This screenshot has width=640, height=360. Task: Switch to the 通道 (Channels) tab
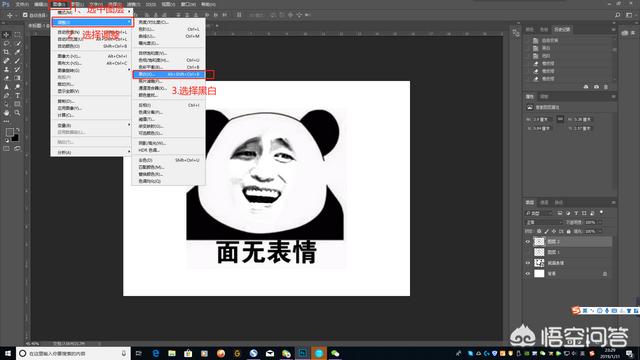[544, 202]
